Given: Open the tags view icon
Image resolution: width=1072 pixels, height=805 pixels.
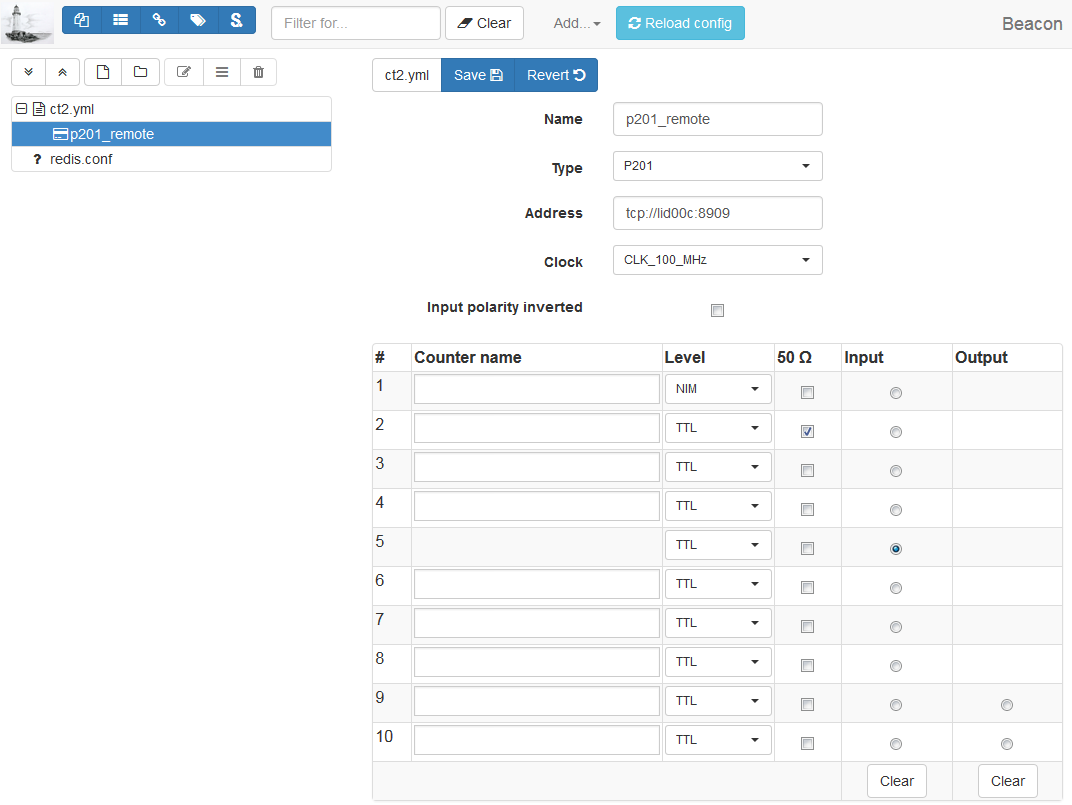Looking at the screenshot, I should point(198,21).
